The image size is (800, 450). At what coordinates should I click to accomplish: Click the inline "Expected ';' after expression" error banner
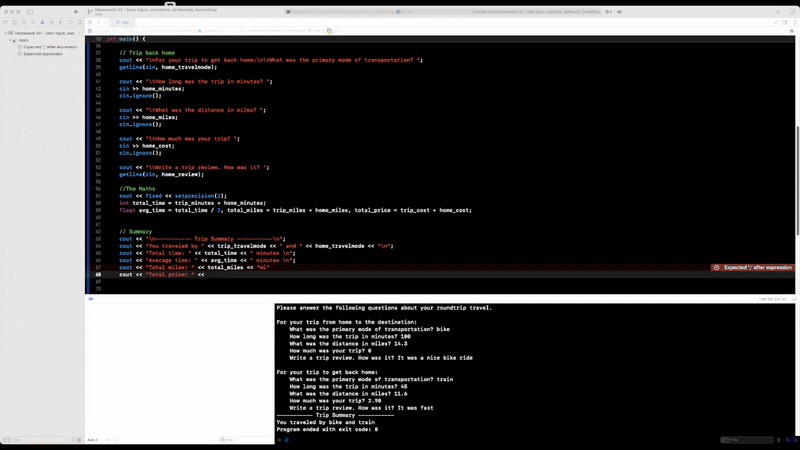tap(757, 267)
